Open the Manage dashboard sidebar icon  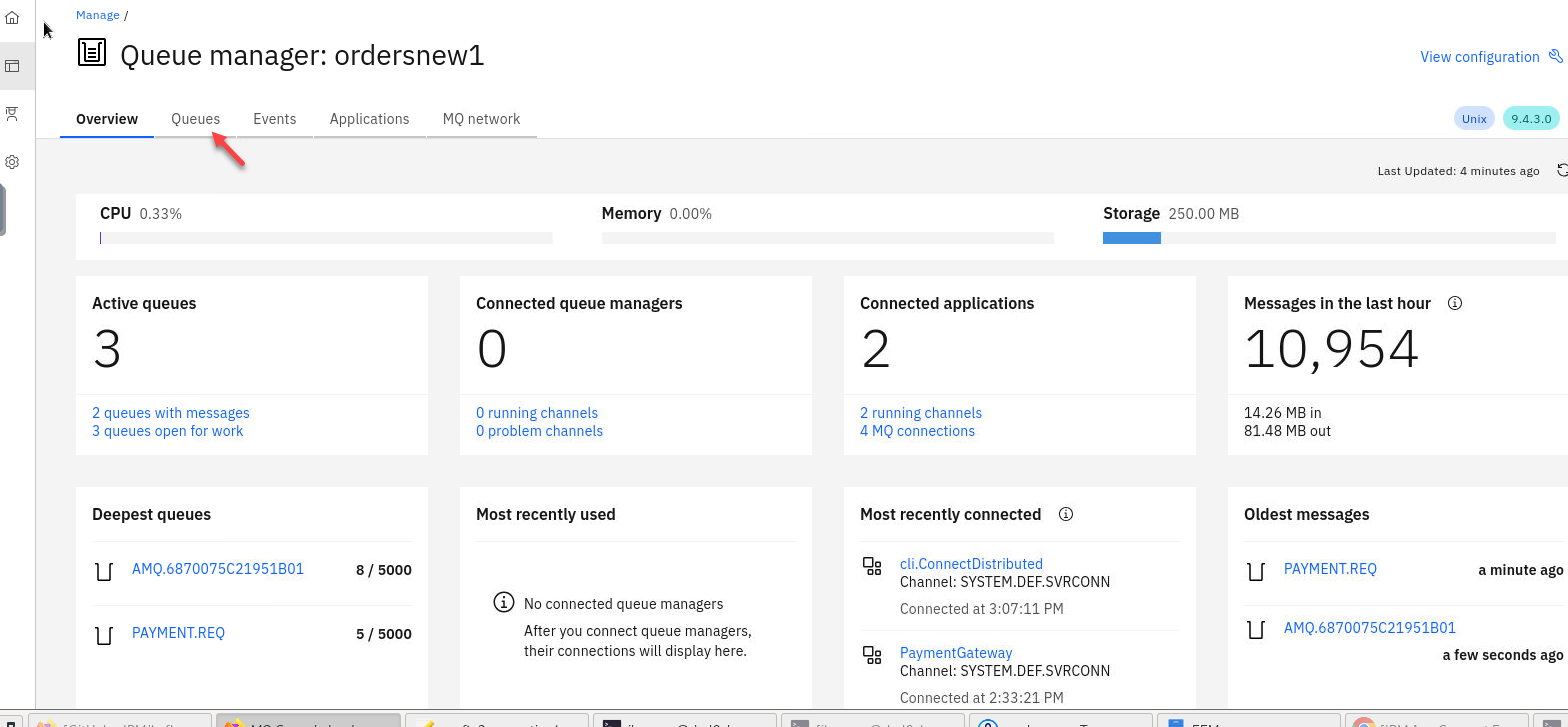[x=12, y=66]
